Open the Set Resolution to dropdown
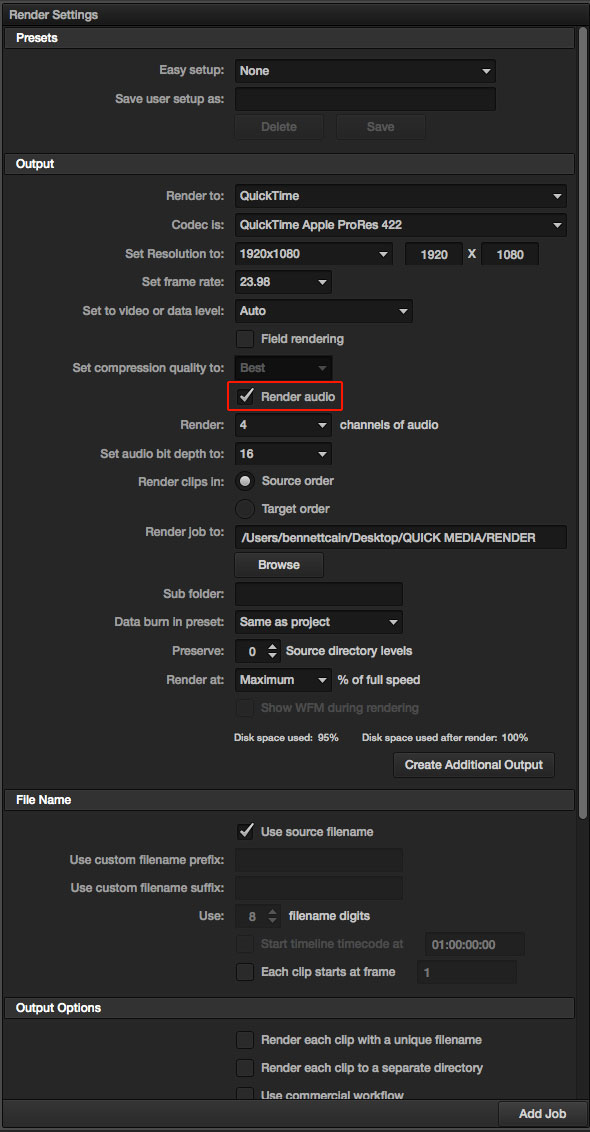 point(313,254)
